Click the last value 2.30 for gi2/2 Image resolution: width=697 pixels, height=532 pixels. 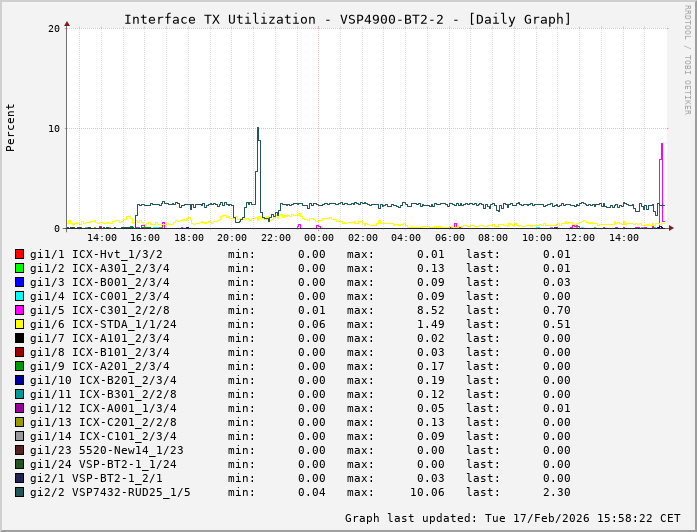tap(557, 492)
